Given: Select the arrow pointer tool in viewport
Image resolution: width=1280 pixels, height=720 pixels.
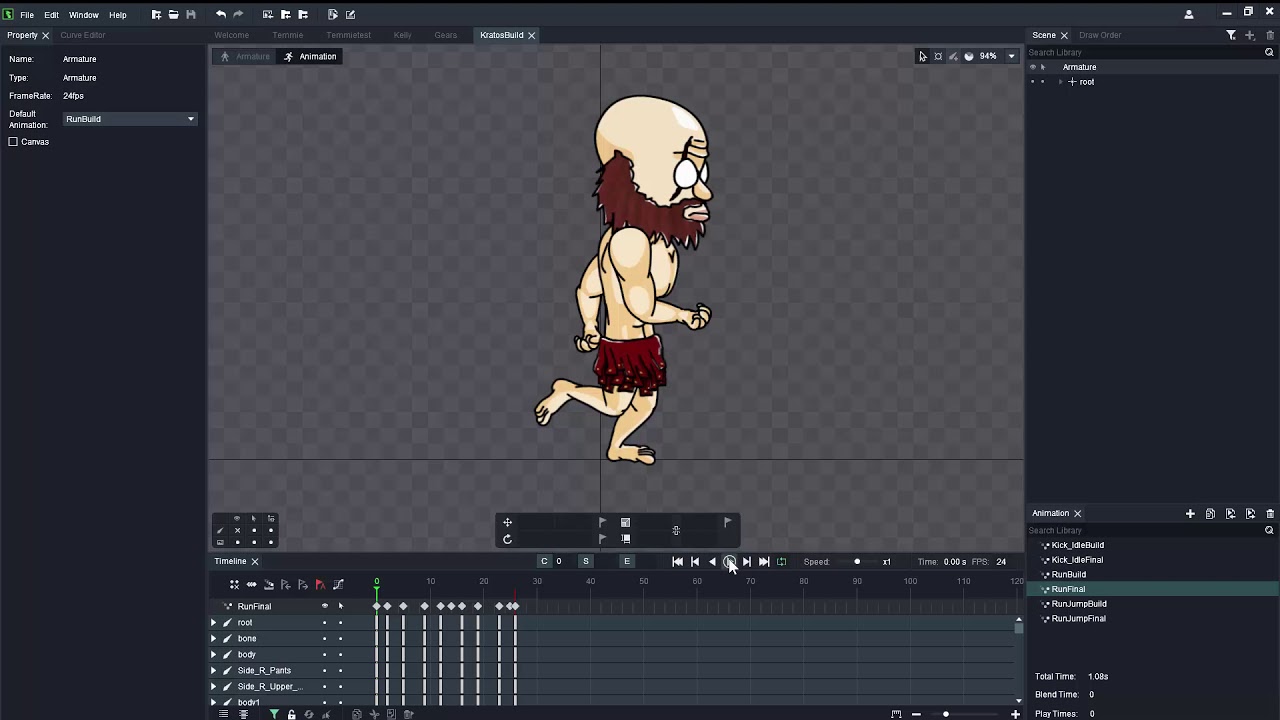Looking at the screenshot, I should [x=923, y=56].
